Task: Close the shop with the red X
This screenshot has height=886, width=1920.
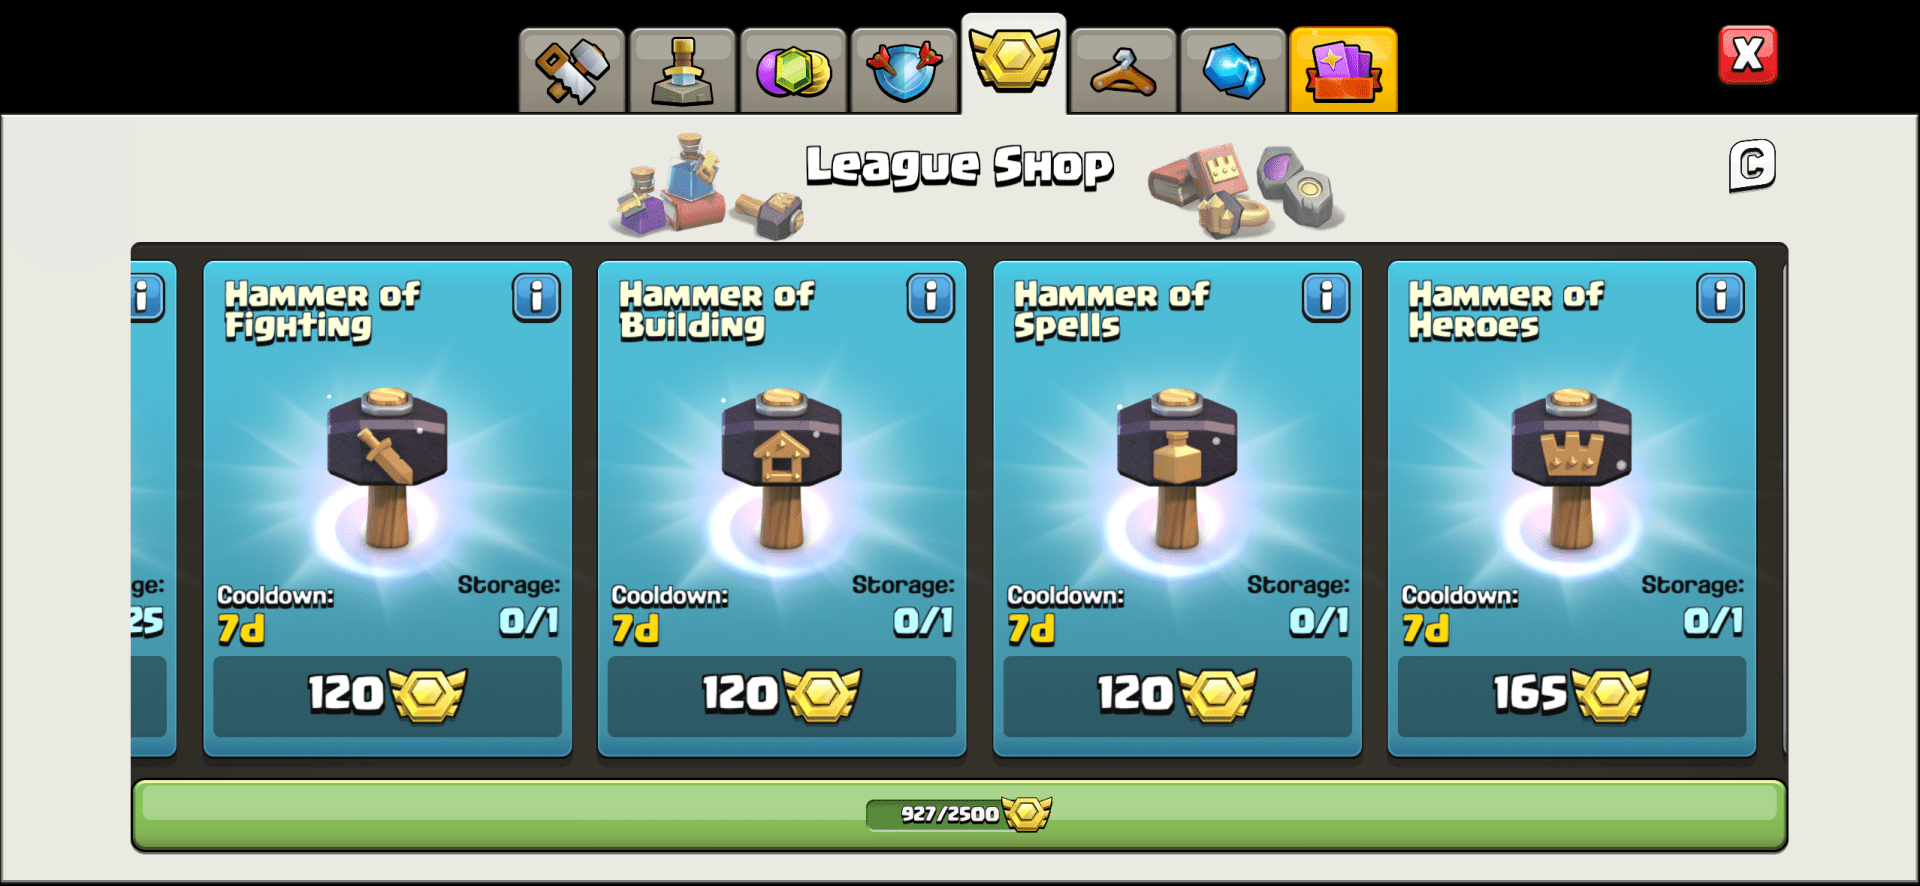Action: [1747, 54]
